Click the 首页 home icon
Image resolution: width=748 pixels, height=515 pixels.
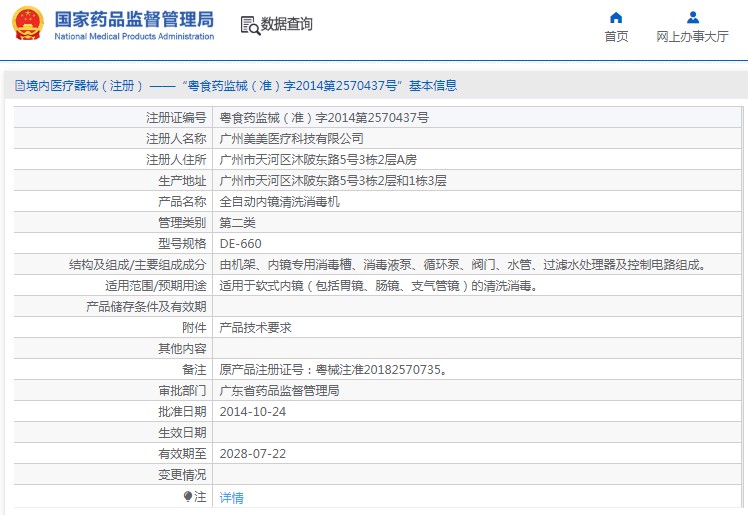coord(616,18)
